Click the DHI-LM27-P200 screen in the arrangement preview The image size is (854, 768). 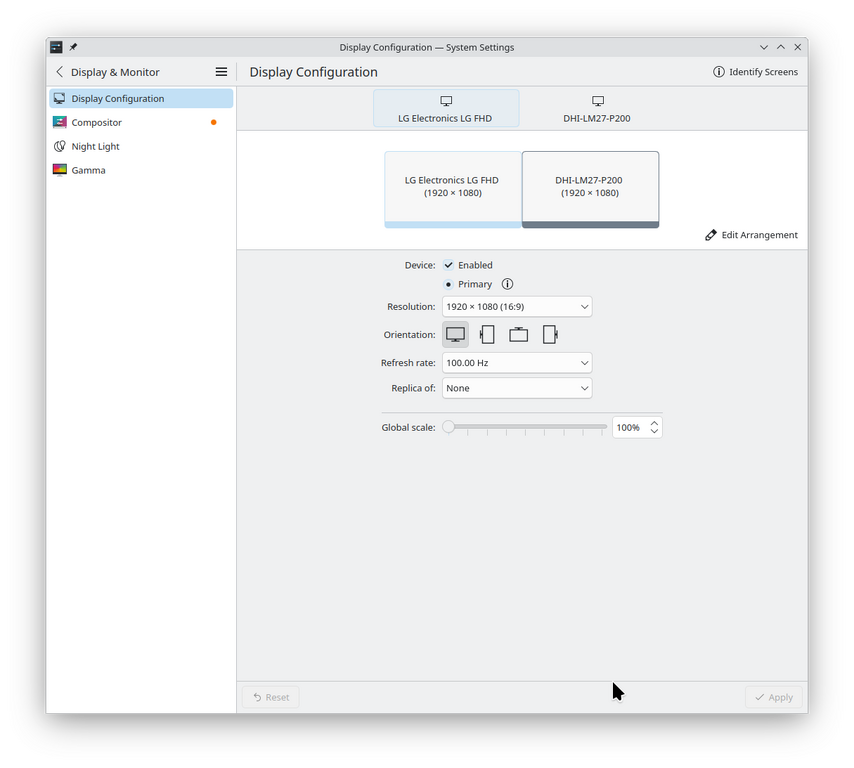coord(590,187)
